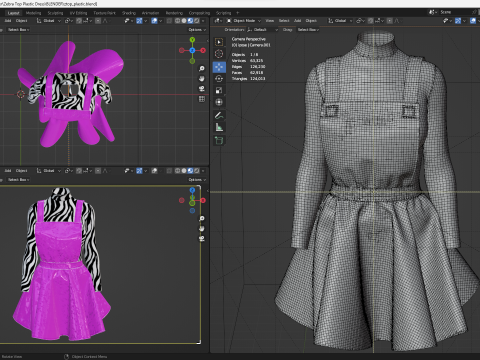
Task: Select the Annotate tool in right viewport toolbar
Action: [x=219, y=115]
